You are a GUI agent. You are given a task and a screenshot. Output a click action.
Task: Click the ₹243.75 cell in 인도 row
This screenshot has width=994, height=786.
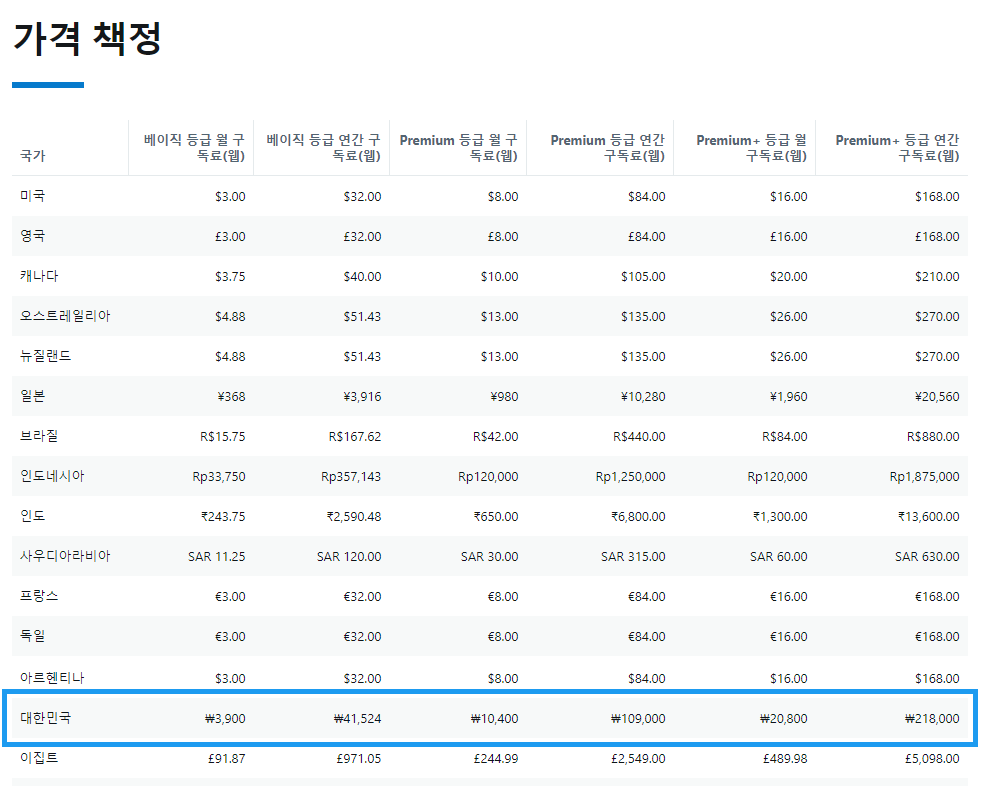click(223, 516)
